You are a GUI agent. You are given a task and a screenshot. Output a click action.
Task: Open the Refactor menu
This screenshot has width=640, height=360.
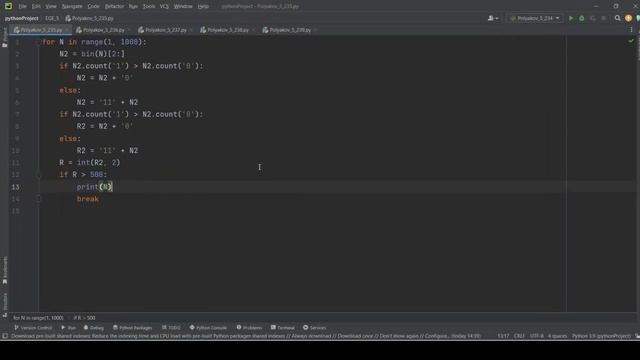(x=114, y=6)
